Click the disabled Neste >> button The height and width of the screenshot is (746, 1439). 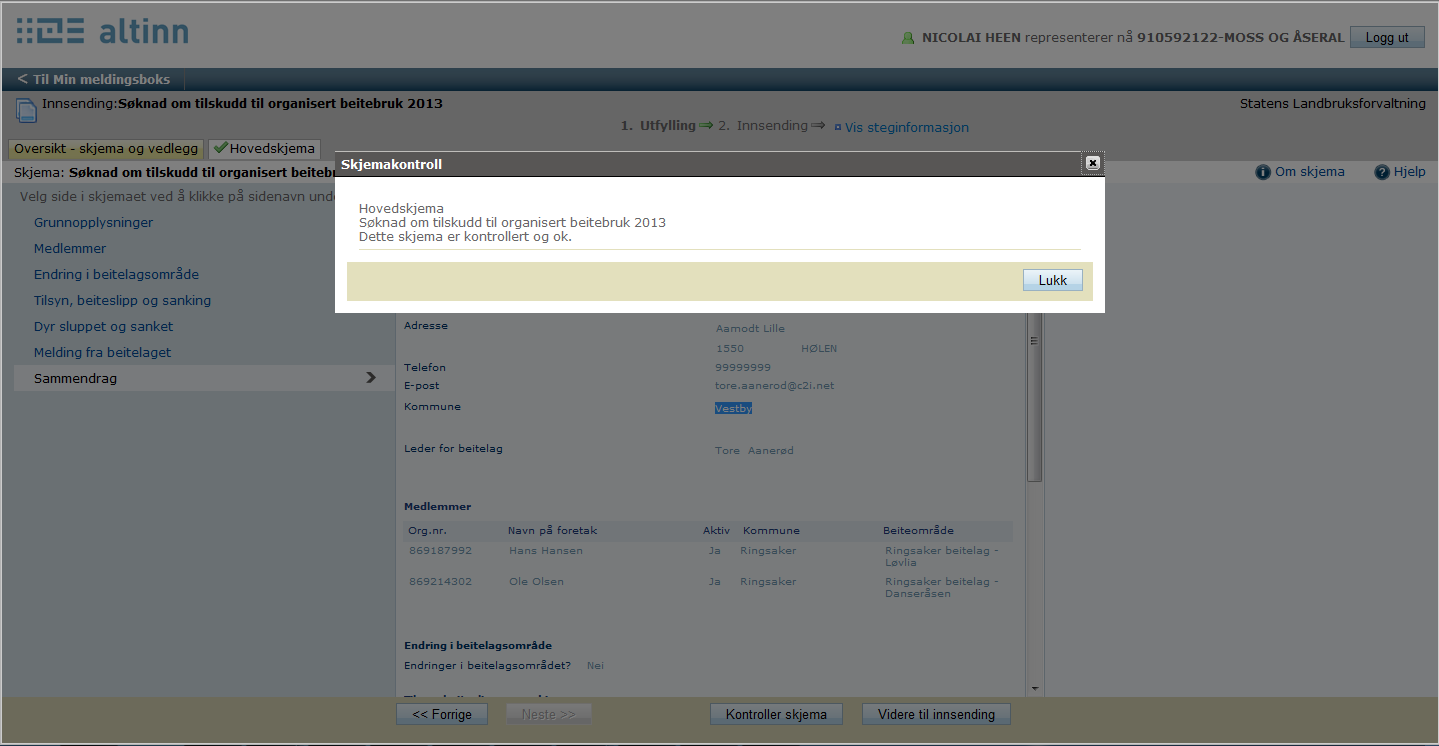tap(548, 714)
